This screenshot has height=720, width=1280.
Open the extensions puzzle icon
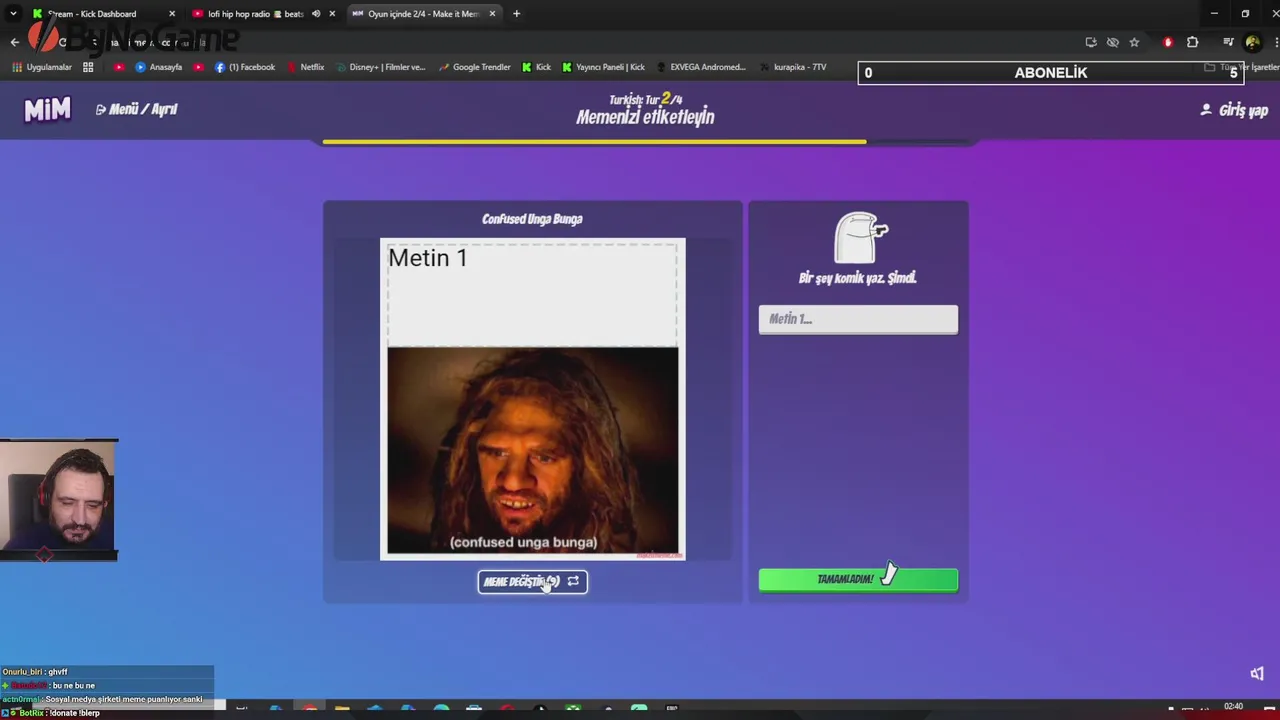1192,42
